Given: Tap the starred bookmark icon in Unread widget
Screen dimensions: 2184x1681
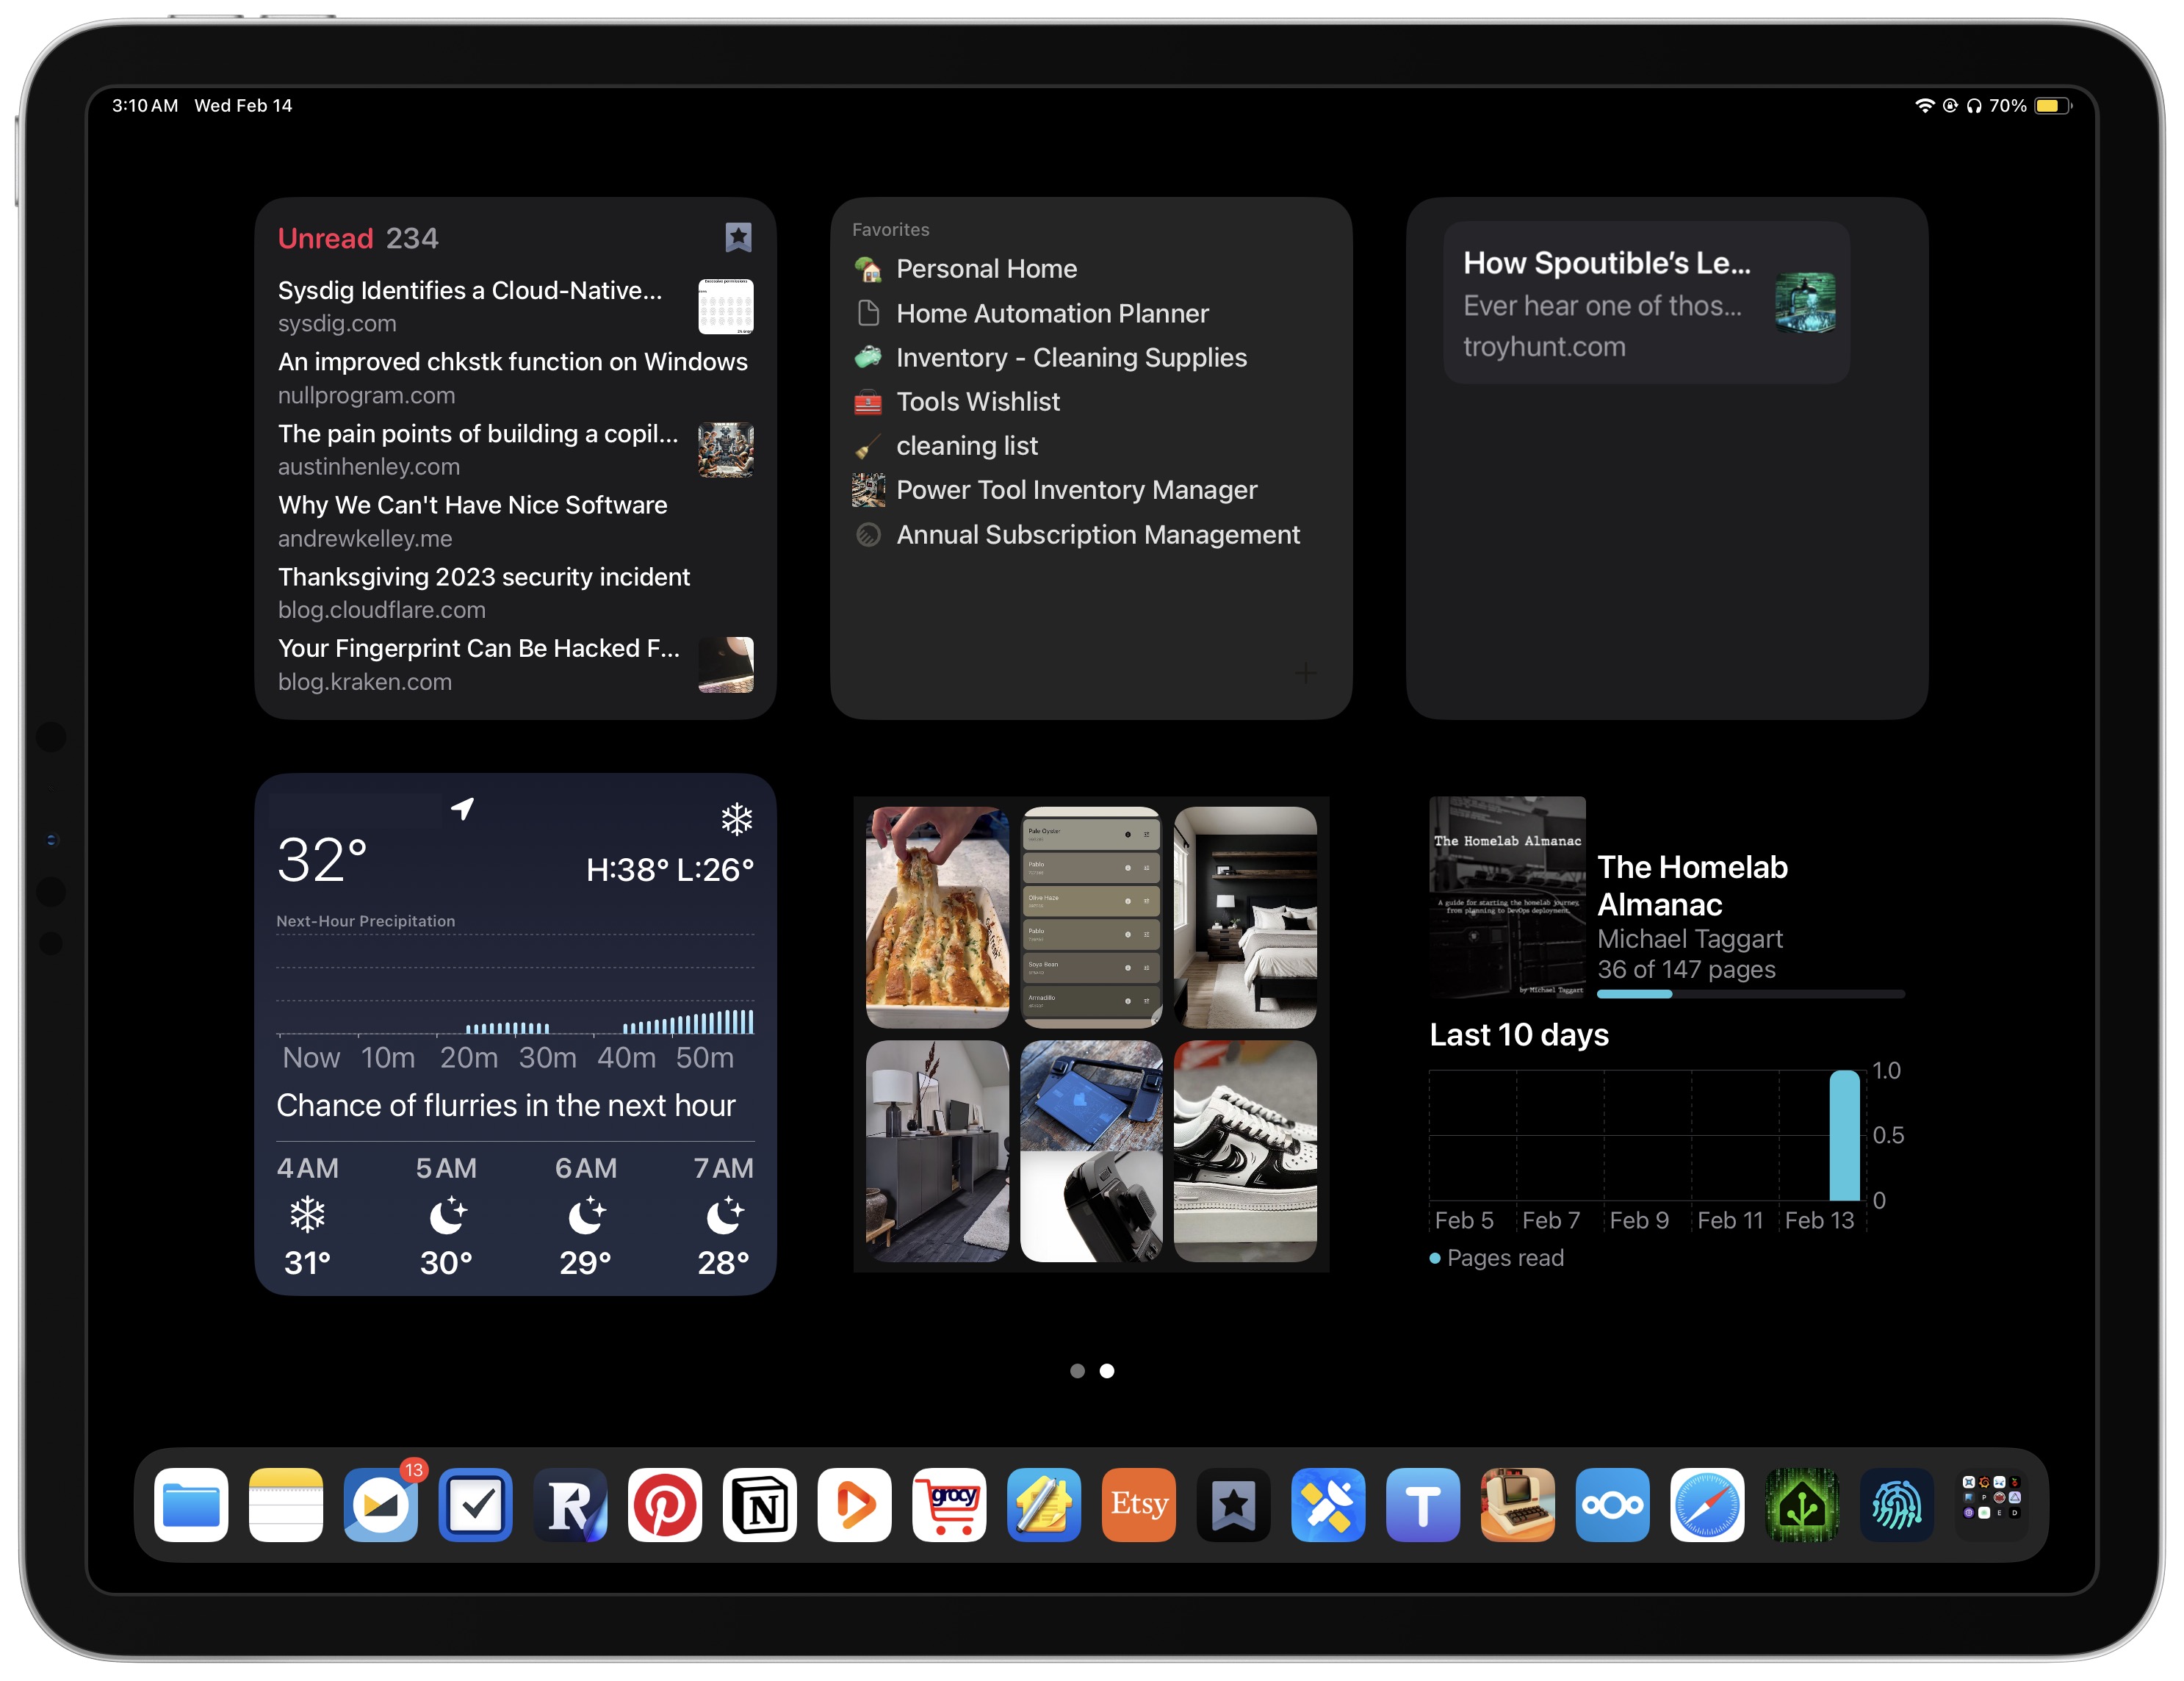Looking at the screenshot, I should [x=738, y=237].
